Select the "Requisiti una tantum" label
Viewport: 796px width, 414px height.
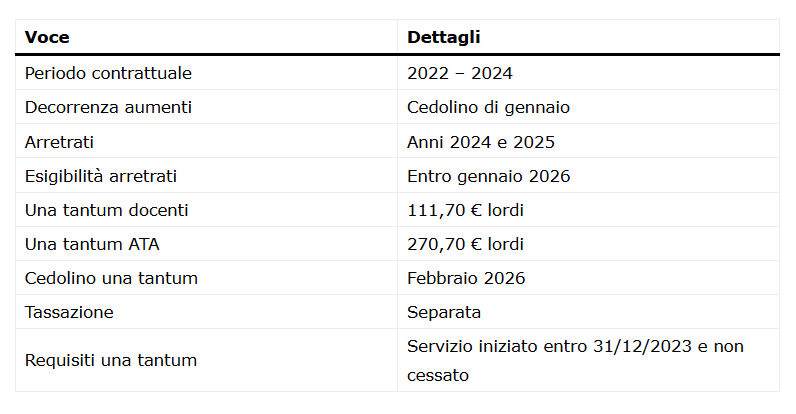click(111, 360)
